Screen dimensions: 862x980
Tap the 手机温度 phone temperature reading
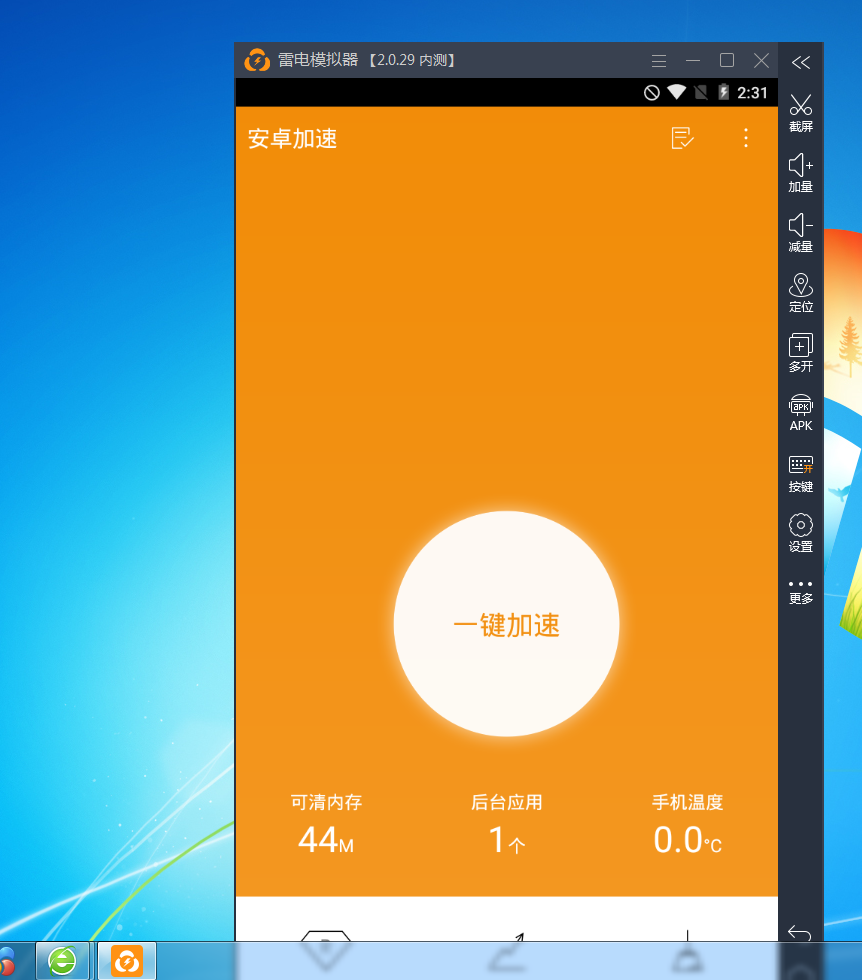point(687,826)
